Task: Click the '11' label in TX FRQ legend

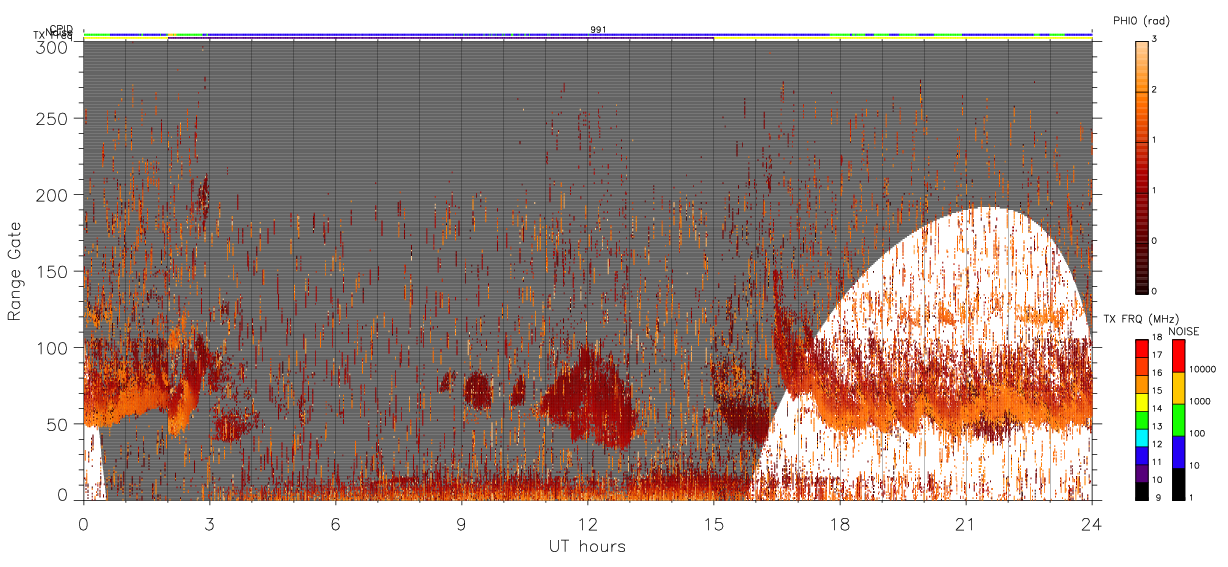Action: click(1157, 462)
